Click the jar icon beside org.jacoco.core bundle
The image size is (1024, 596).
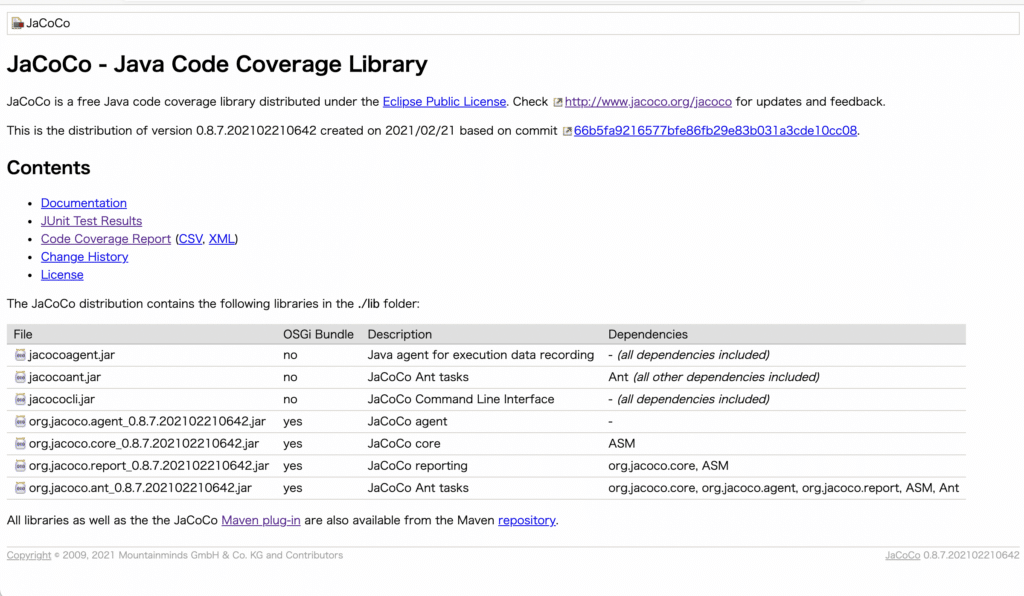click(20, 443)
